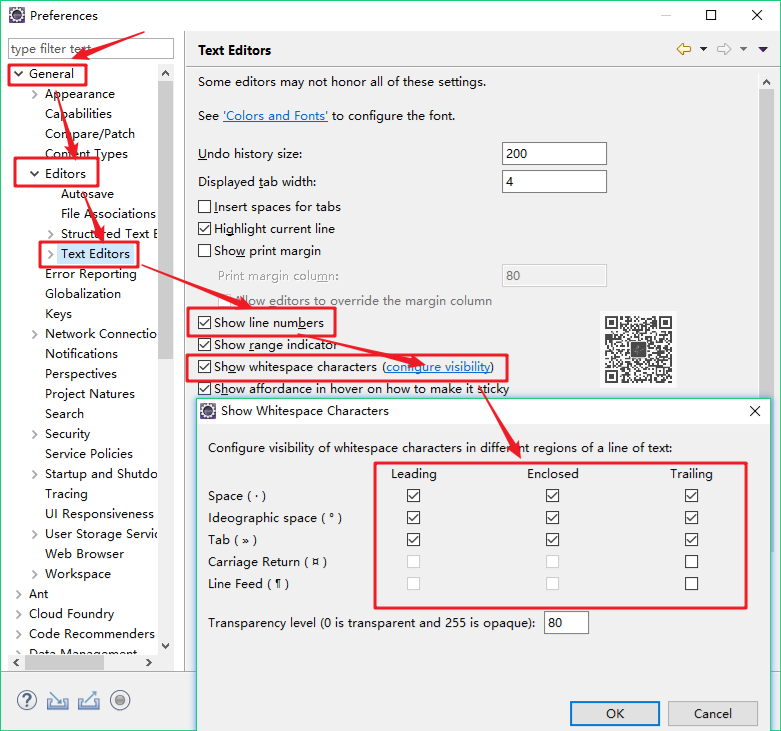The width and height of the screenshot is (781, 731).
Task: Click the forward navigation arrow icon
Action: pos(724,49)
